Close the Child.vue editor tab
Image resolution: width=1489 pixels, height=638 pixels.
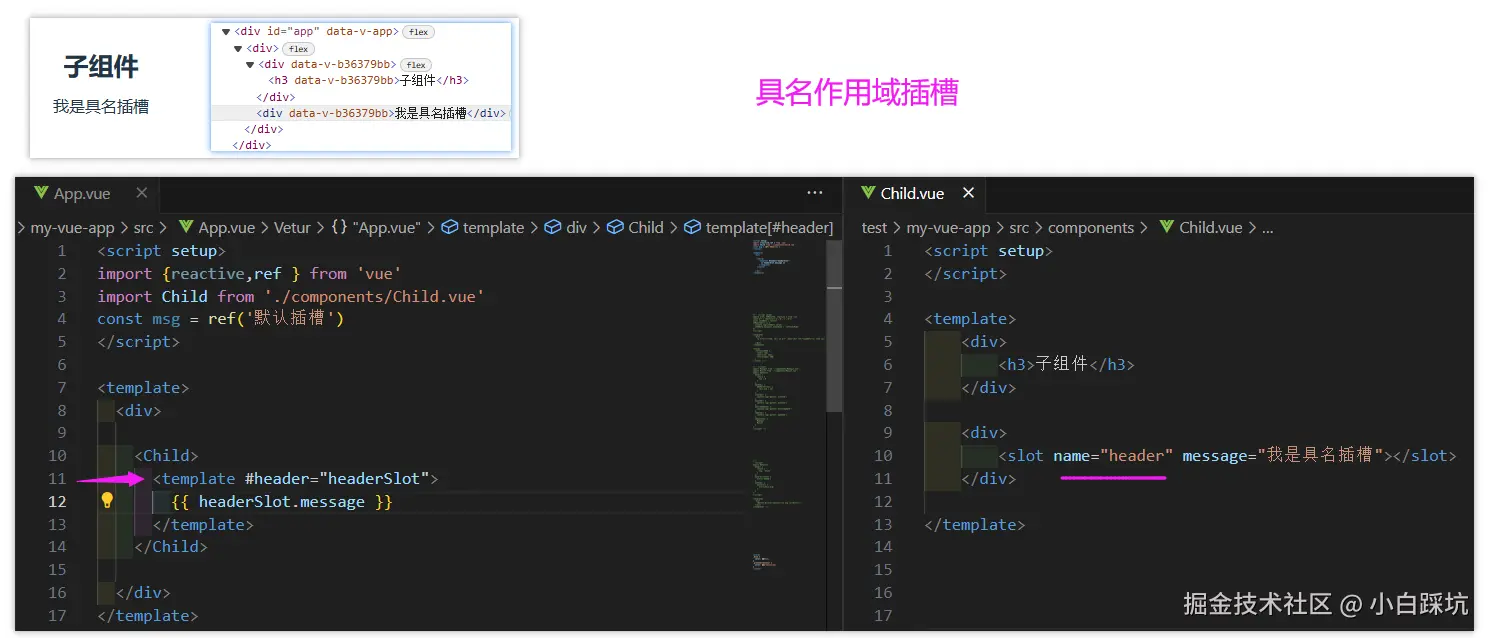tap(967, 193)
